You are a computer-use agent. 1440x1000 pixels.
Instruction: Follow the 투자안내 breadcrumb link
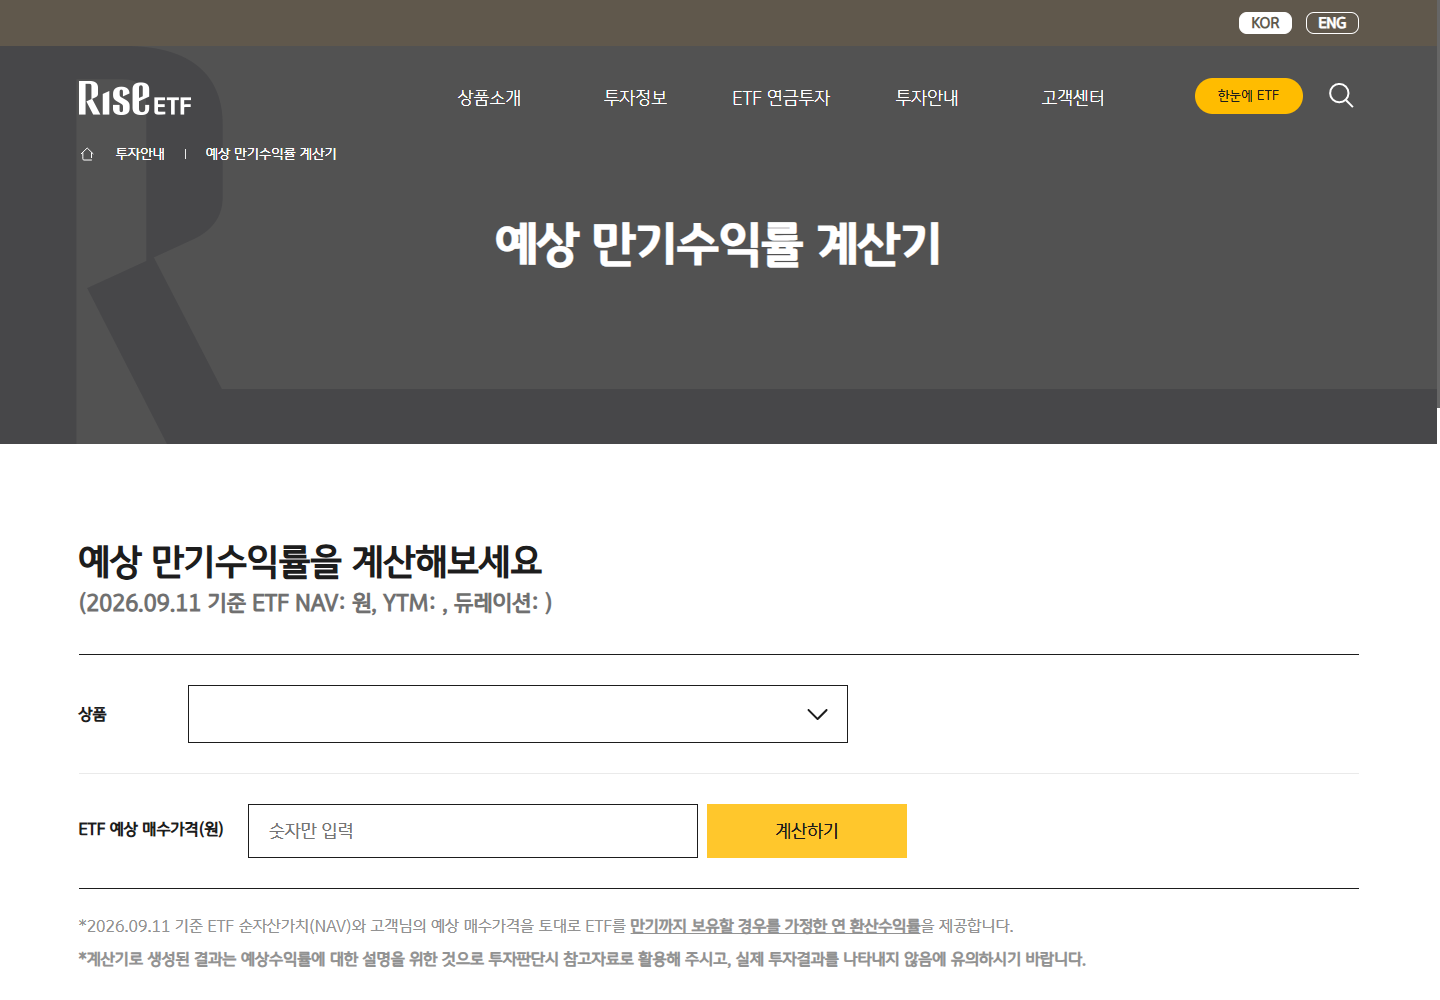(x=140, y=154)
